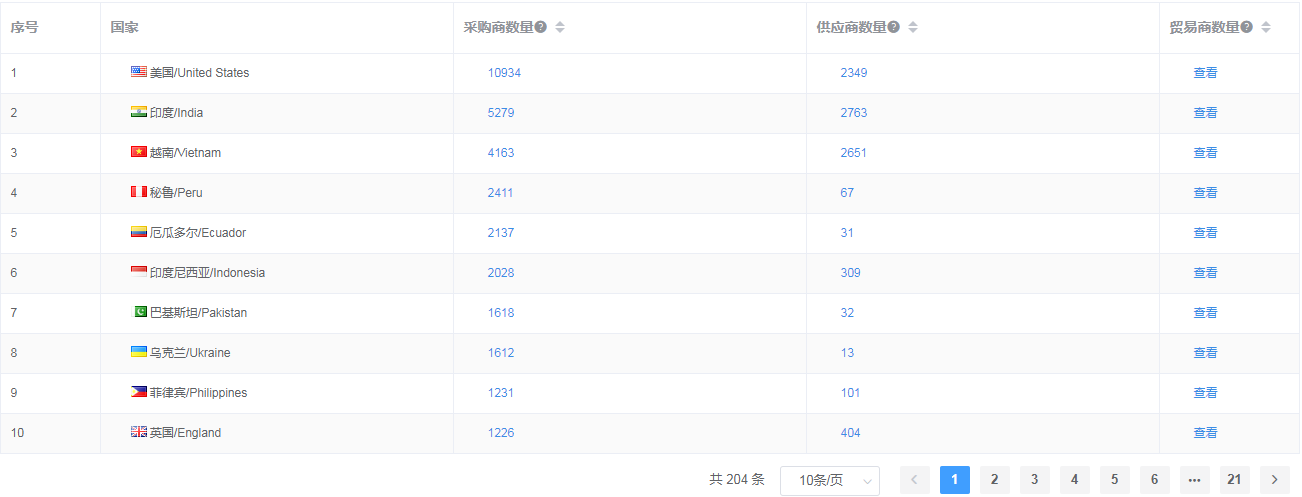Click 查看 in the England row
Viewport: 1302px width, 497px height.
click(1205, 433)
